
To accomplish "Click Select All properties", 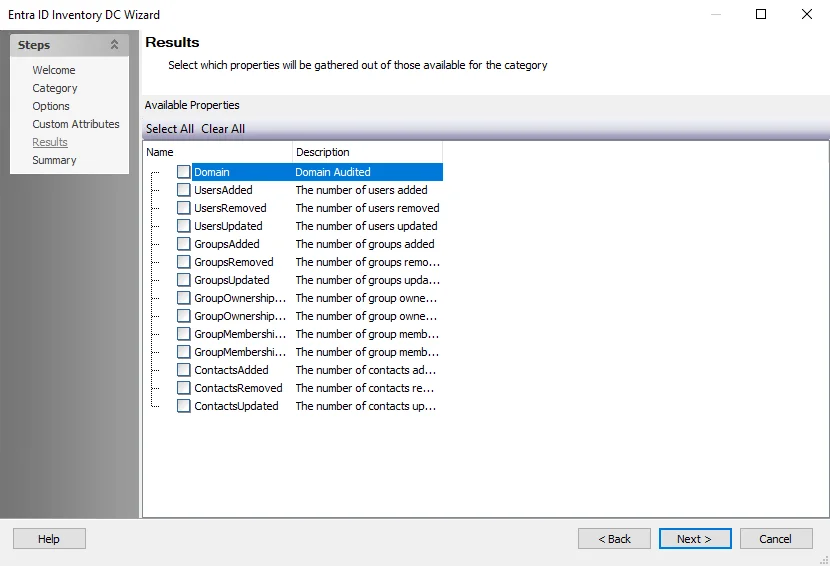I will [170, 129].
